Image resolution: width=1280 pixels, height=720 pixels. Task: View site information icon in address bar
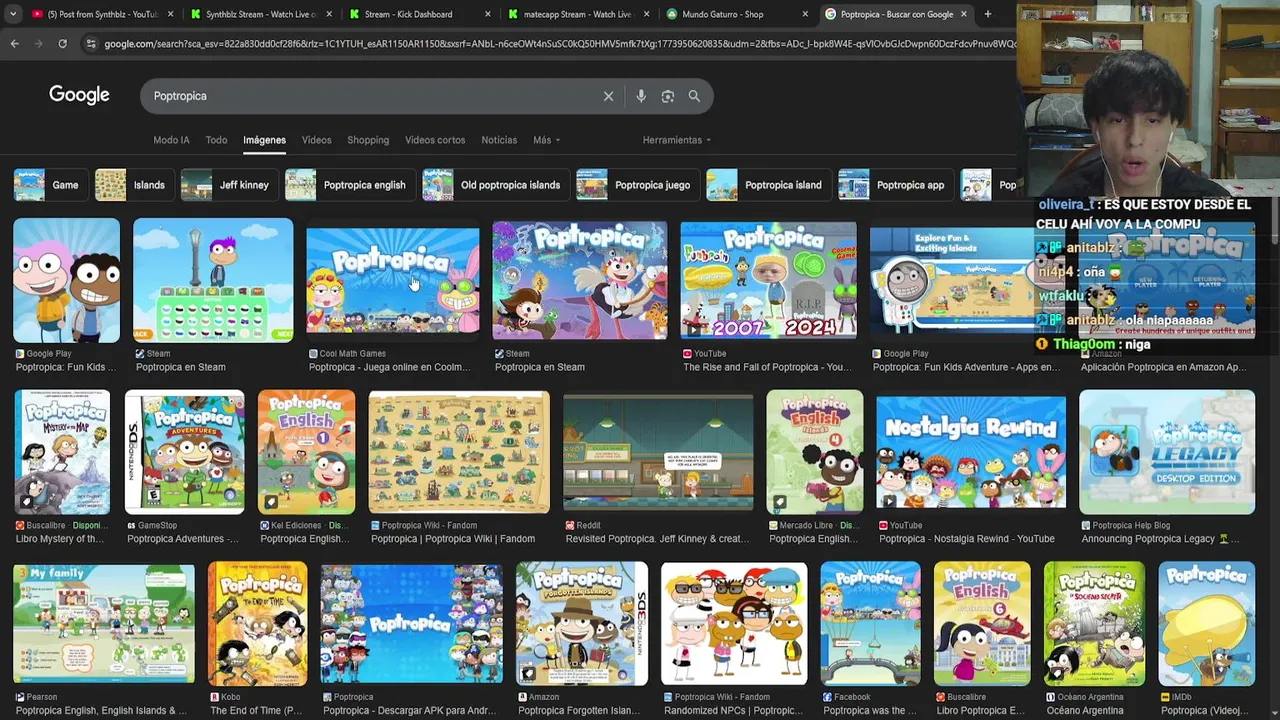tap(91, 44)
